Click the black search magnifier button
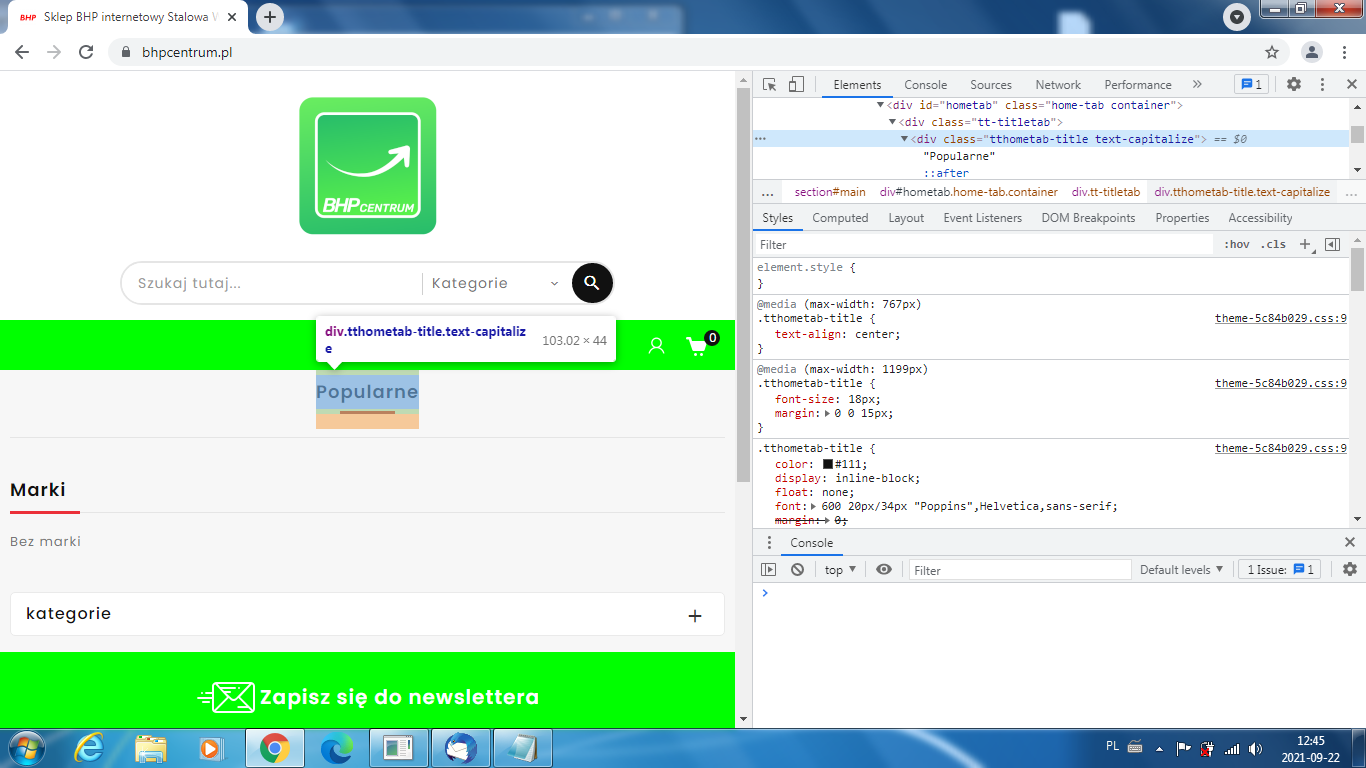The image size is (1366, 768). click(592, 283)
